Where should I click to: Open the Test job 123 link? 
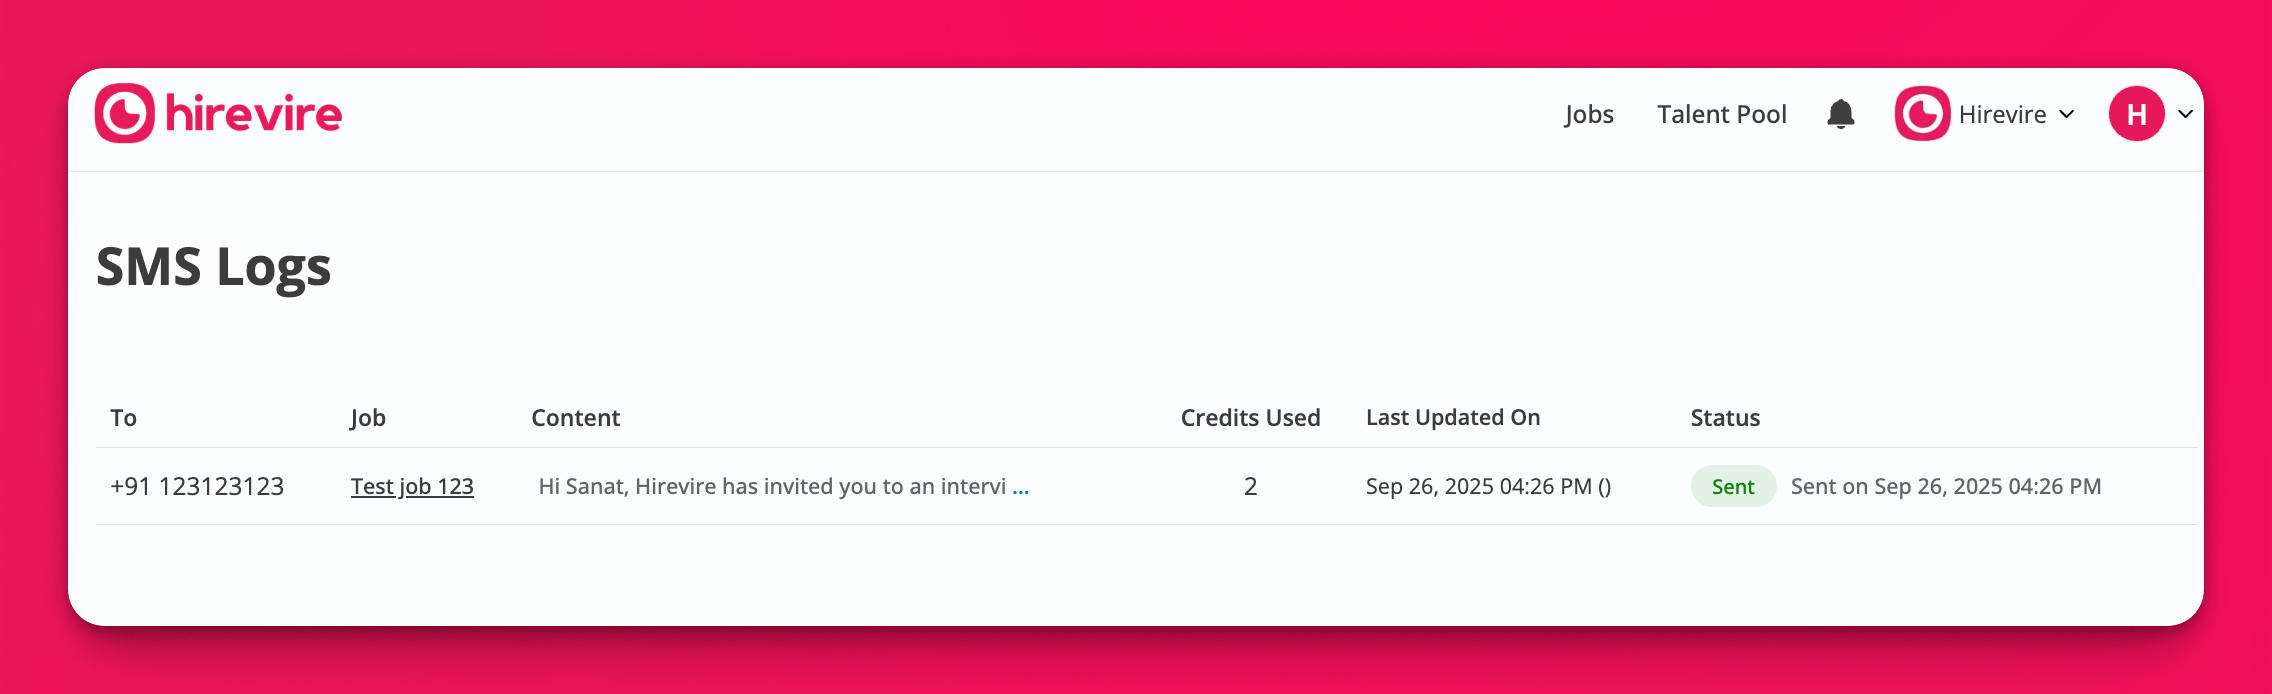point(412,486)
